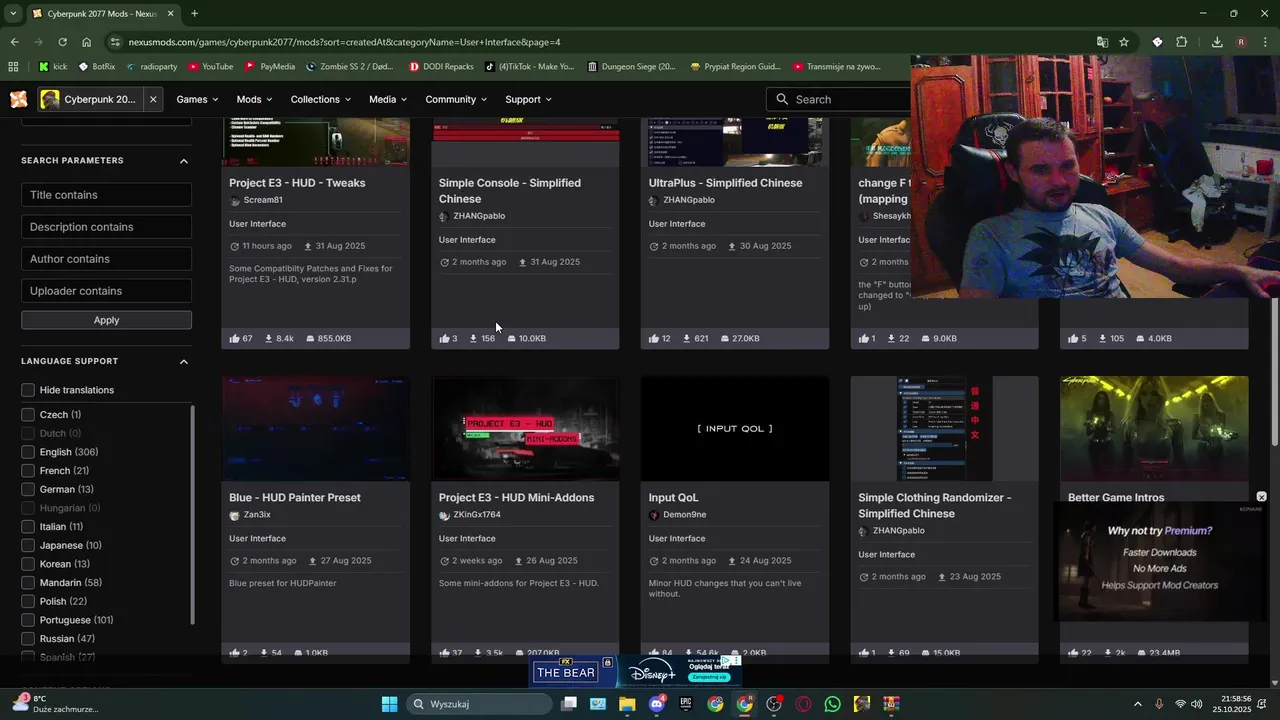Open the Collections menu dropdown

(x=320, y=99)
